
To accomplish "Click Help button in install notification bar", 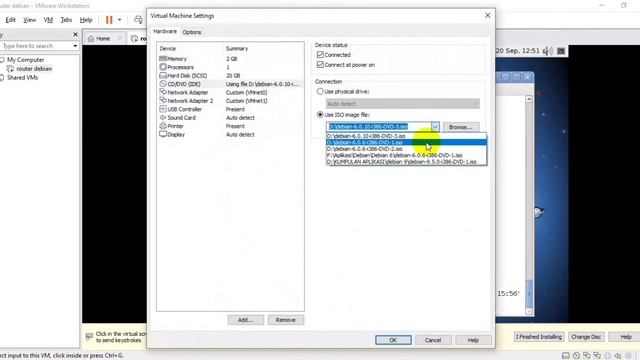I will click(625, 337).
